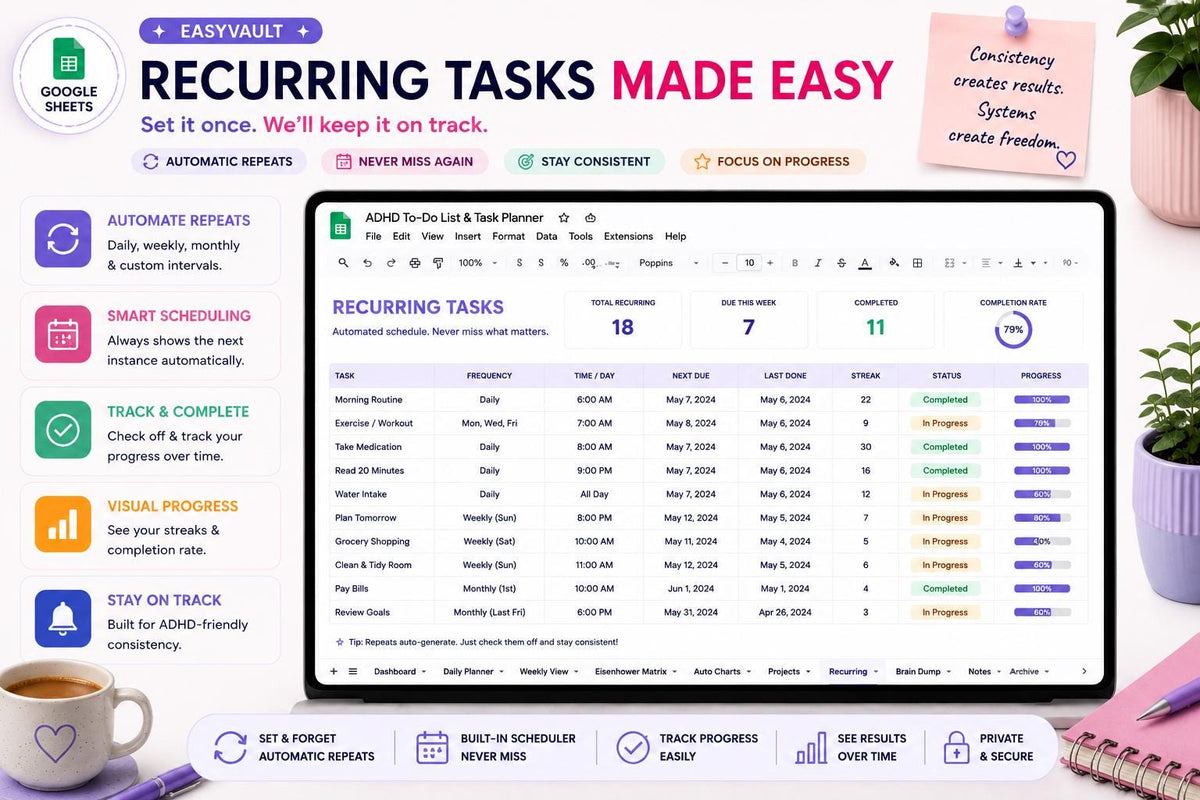Select the Apr 26, 2024 last done cell
Viewport: 1200px width, 800px height.
tap(785, 612)
